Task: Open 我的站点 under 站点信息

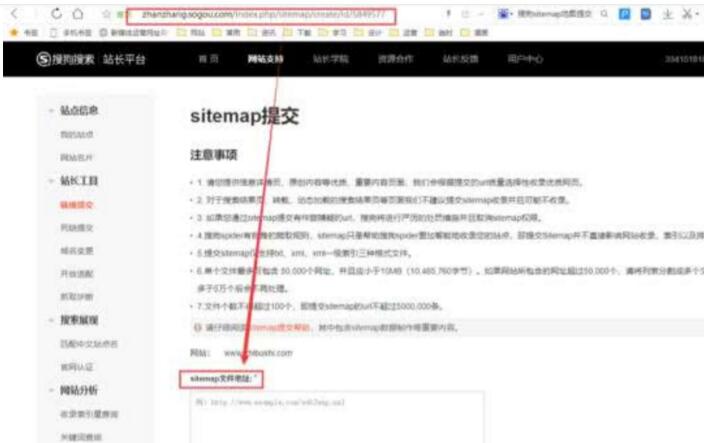Action: pos(77,134)
